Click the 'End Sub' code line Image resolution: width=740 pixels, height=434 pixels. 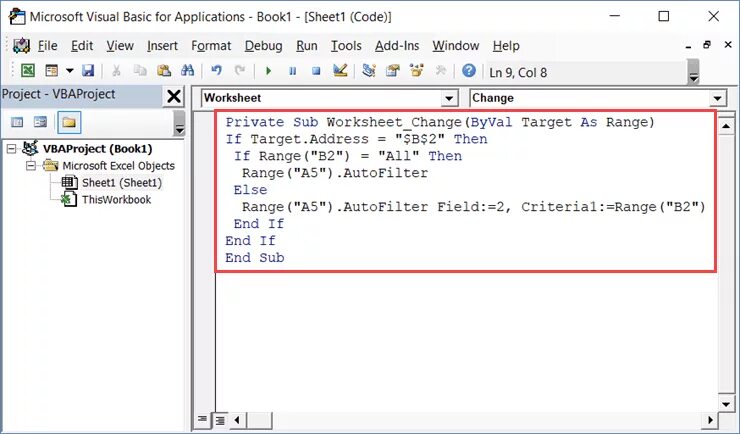point(255,258)
